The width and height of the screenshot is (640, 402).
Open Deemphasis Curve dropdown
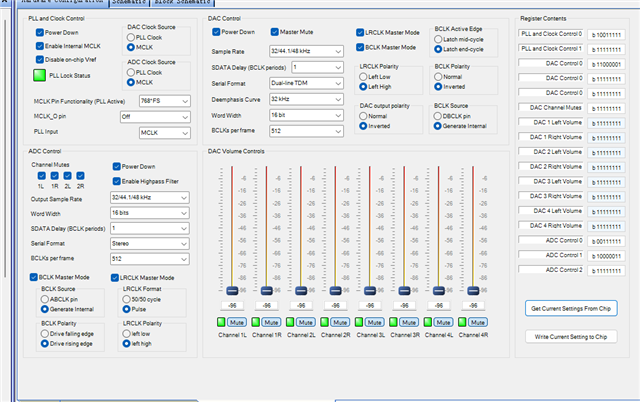[x=306, y=99]
